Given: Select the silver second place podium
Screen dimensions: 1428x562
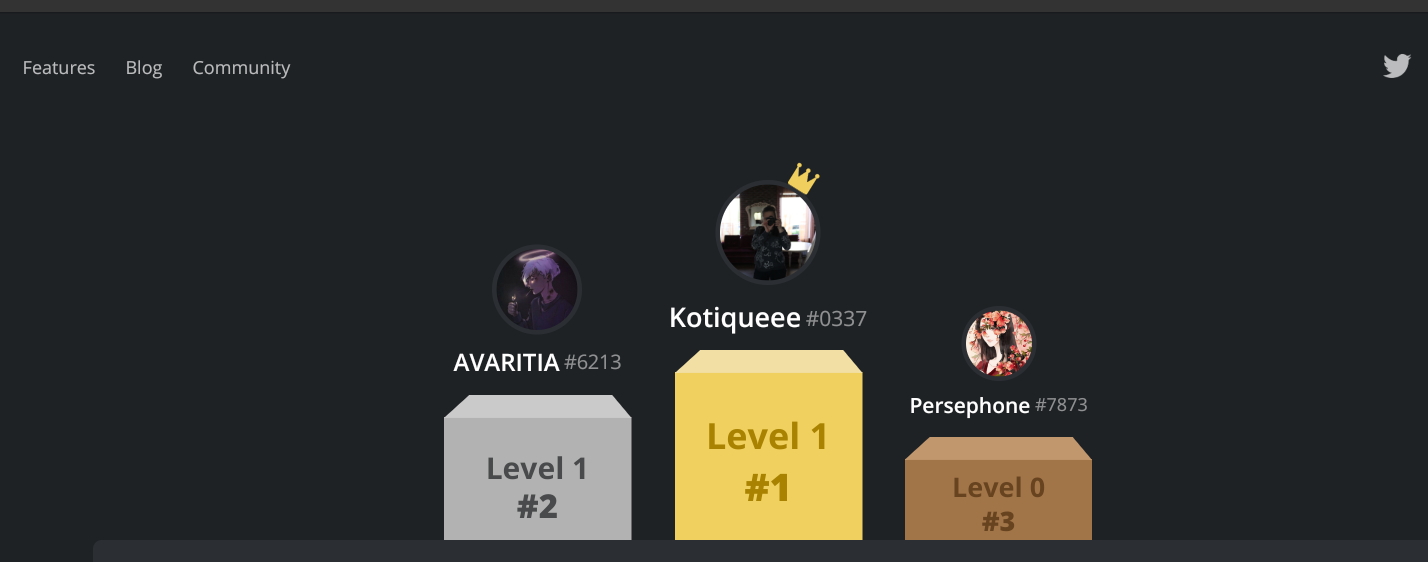Looking at the screenshot, I should click(x=537, y=467).
